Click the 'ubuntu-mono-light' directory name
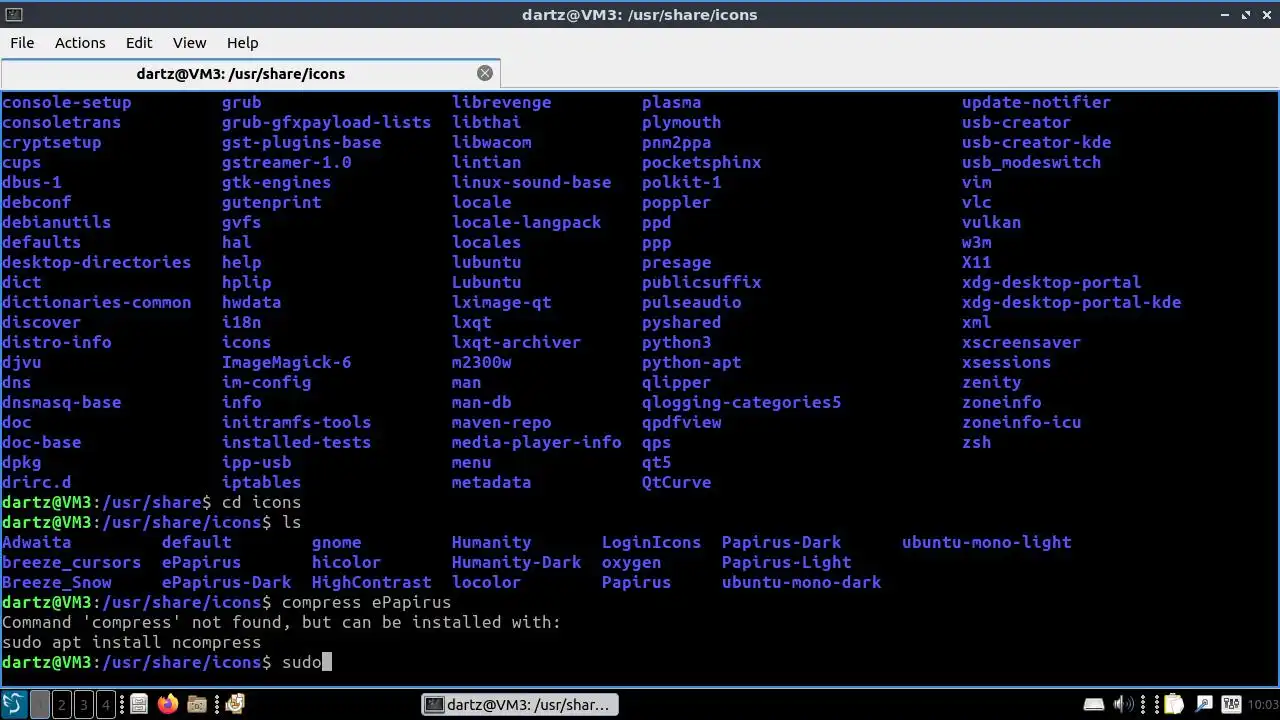 click(x=987, y=542)
